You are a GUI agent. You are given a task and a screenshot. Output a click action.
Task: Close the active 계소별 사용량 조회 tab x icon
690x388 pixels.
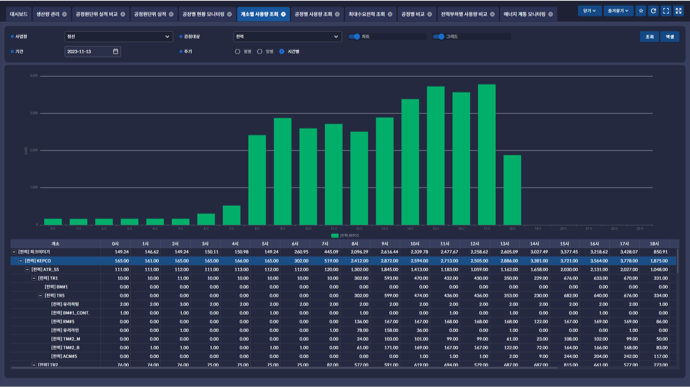[283, 14]
